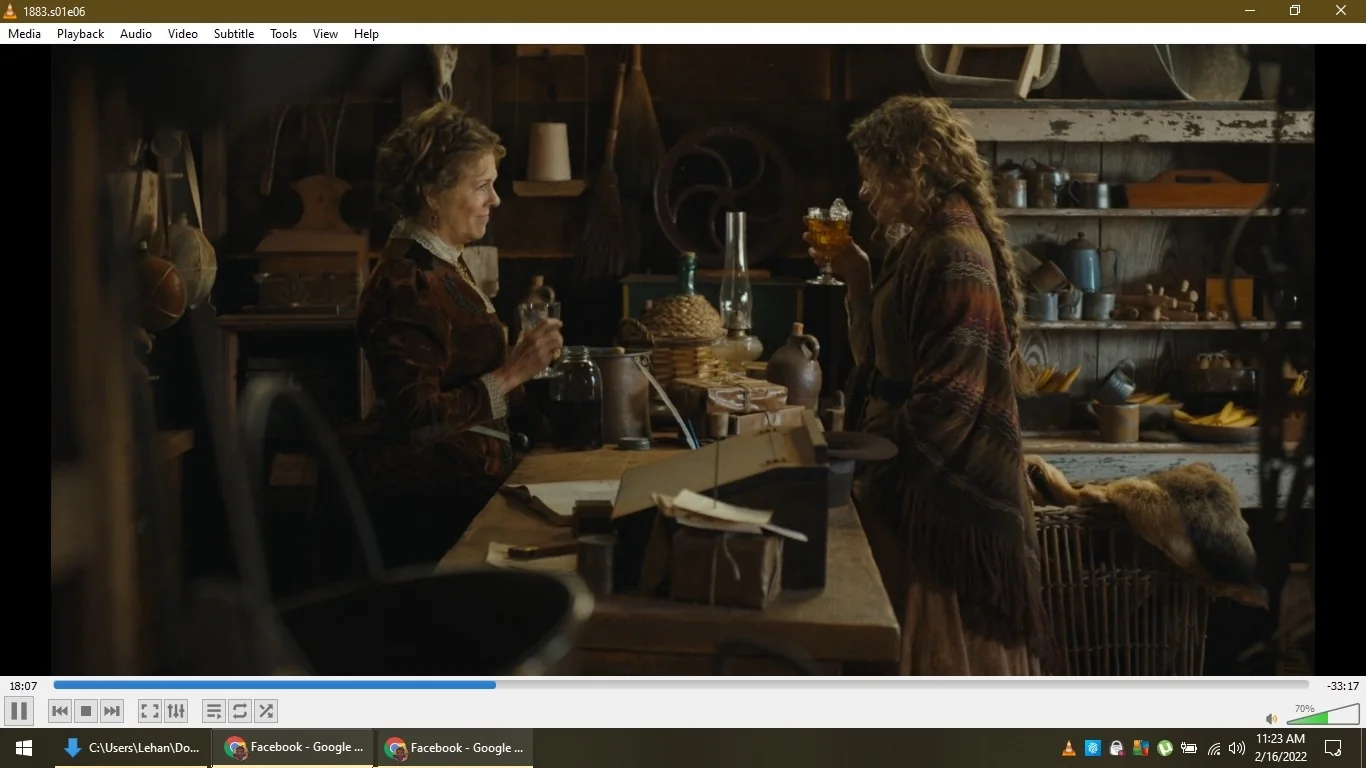Open the Subtitle menu
The image size is (1366, 768).
pos(234,34)
